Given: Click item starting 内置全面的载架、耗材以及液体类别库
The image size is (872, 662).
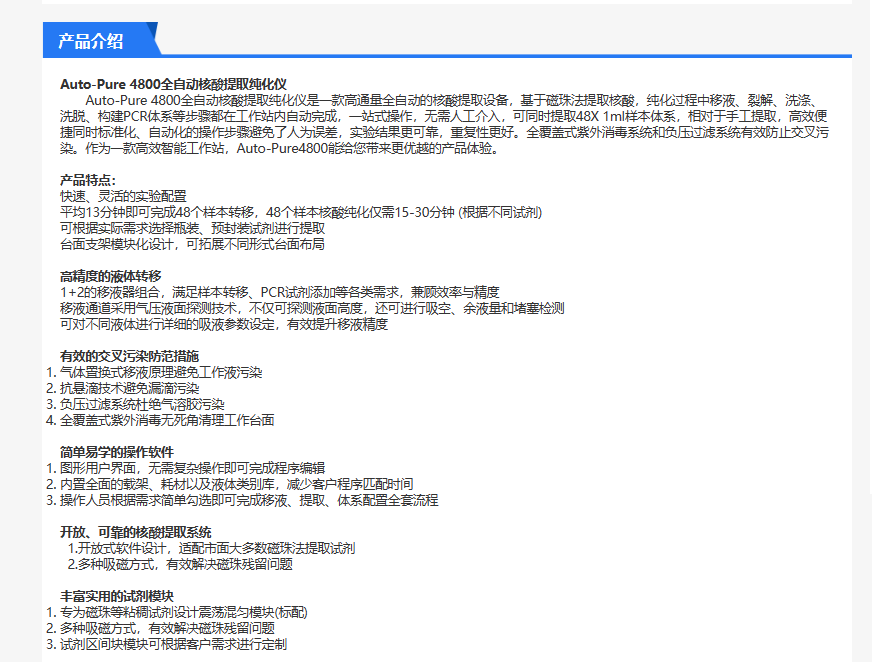Looking at the screenshot, I should click(x=237, y=485).
